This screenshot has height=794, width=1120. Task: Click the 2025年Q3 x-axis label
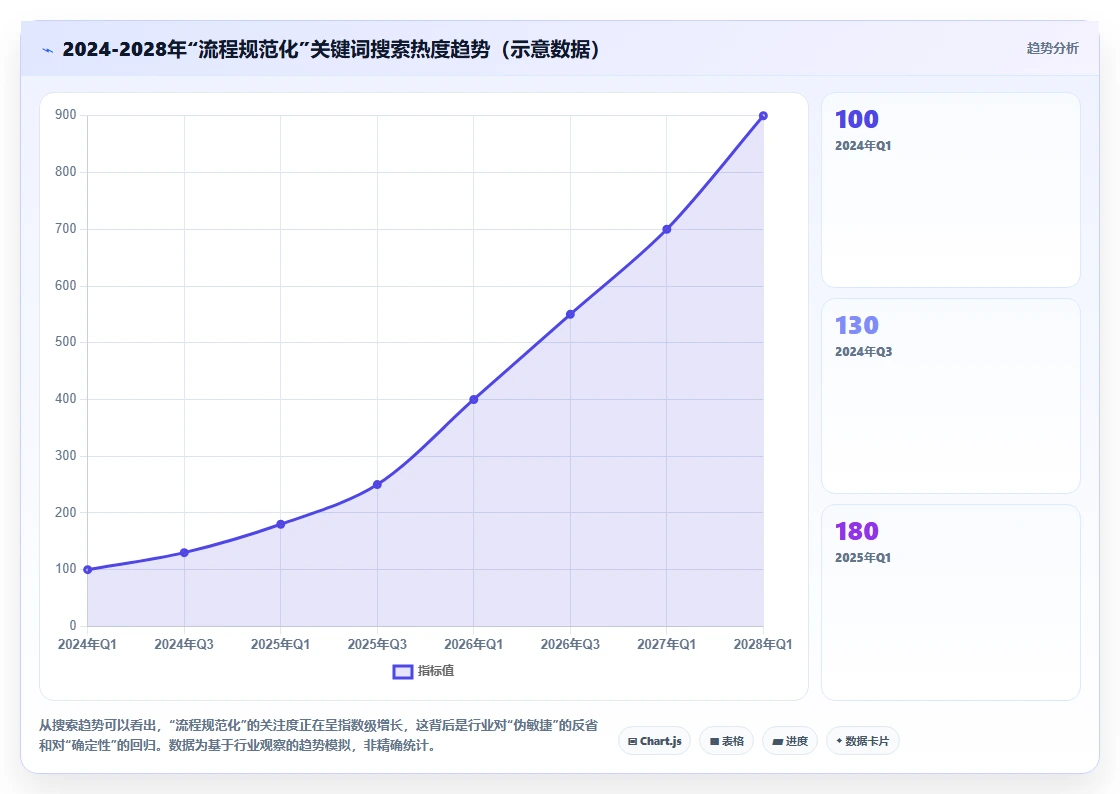pos(377,644)
